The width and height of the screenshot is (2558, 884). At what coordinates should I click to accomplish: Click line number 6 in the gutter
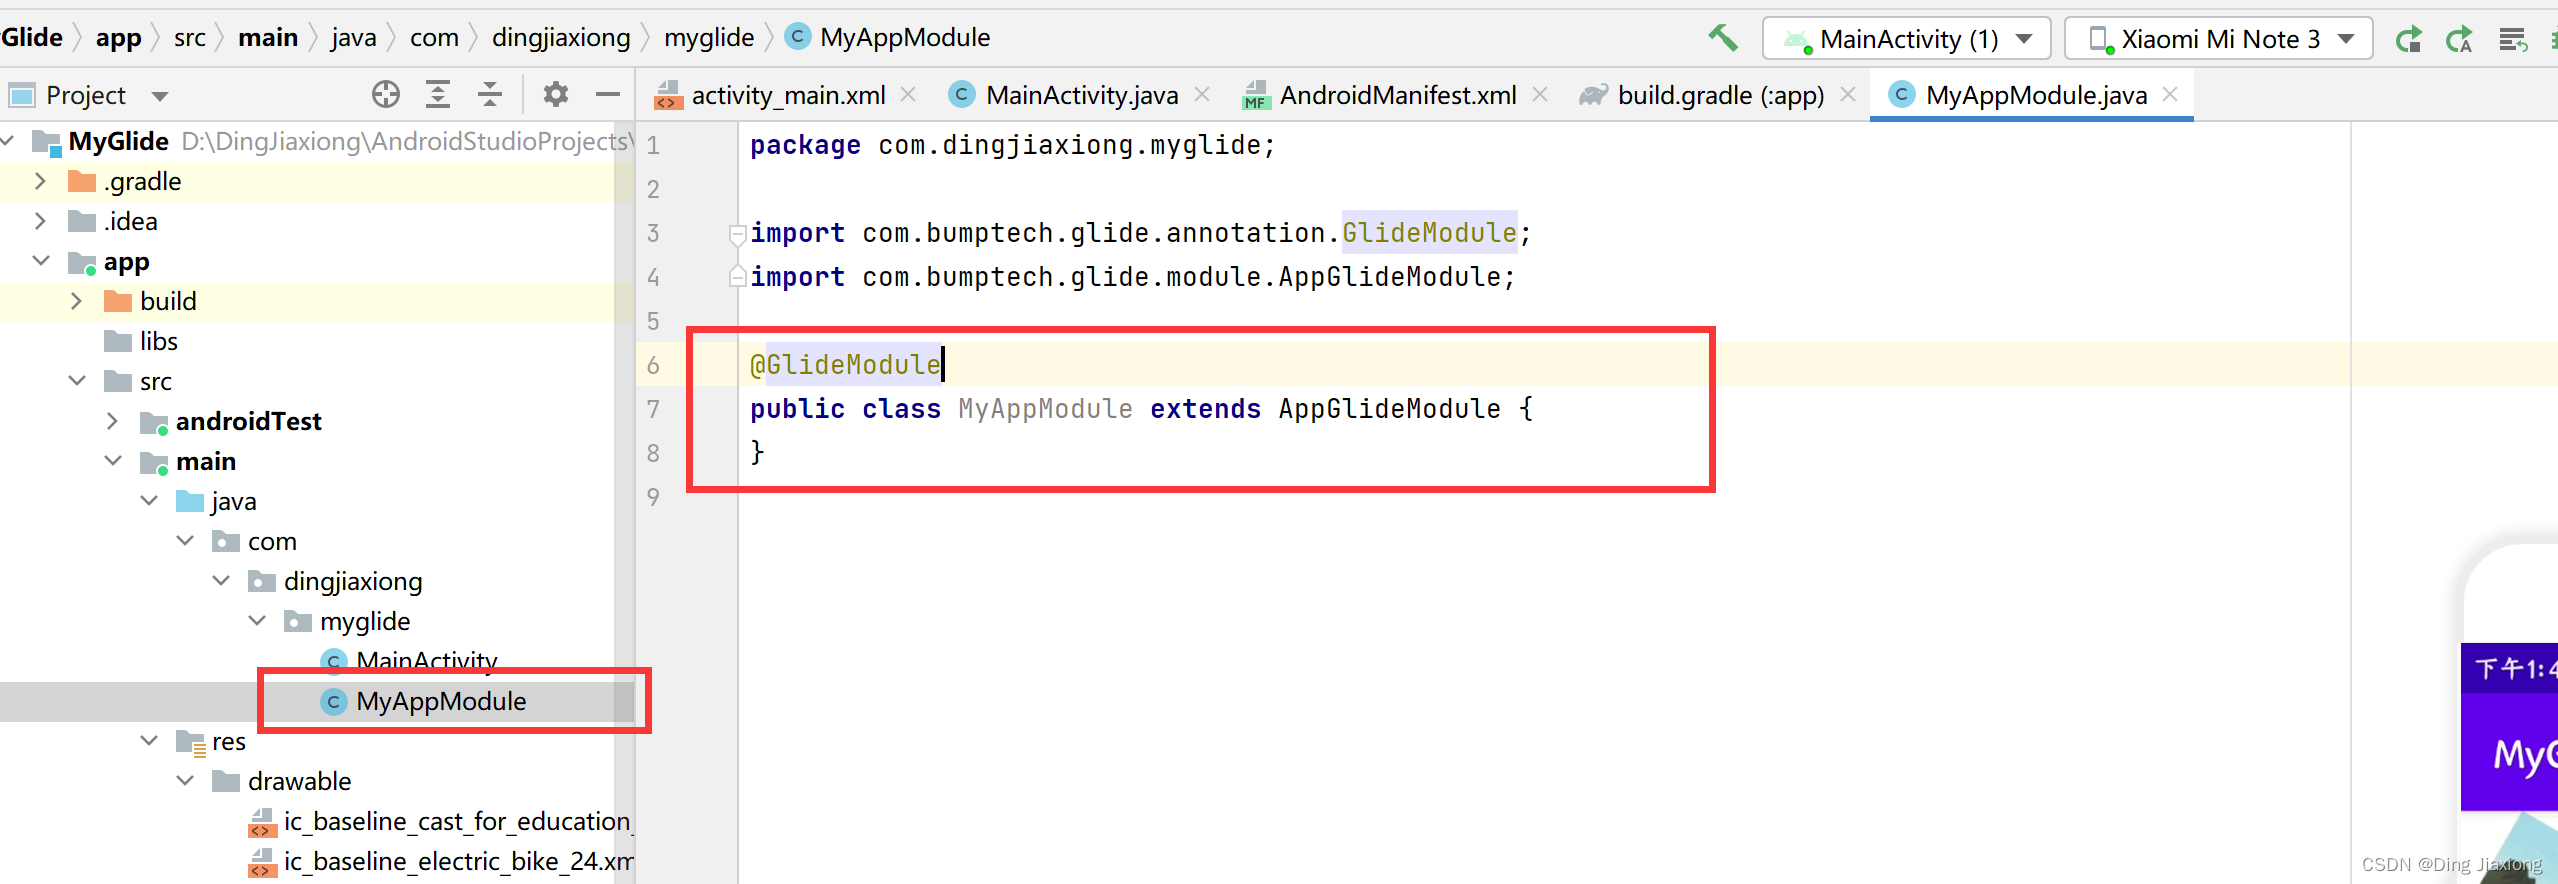tap(653, 365)
